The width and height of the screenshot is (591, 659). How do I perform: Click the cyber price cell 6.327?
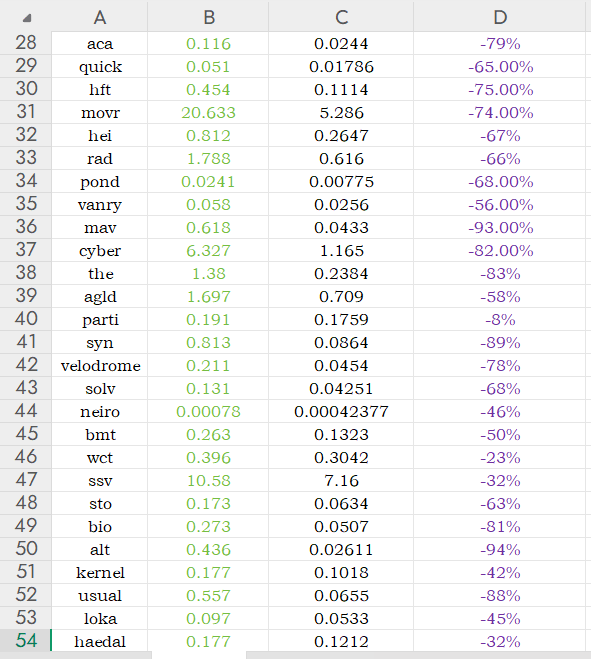(208, 250)
